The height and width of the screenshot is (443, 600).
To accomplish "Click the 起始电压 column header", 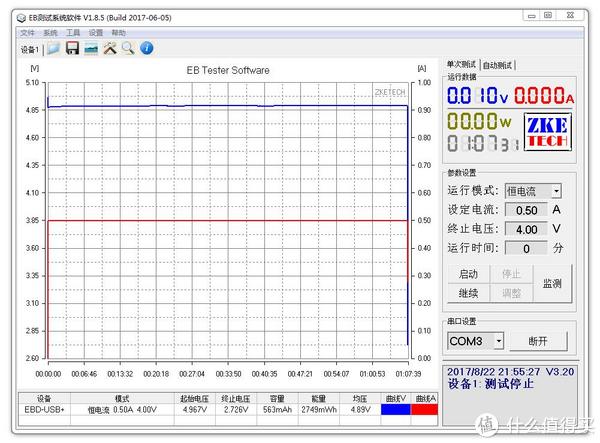I will 195,398.
